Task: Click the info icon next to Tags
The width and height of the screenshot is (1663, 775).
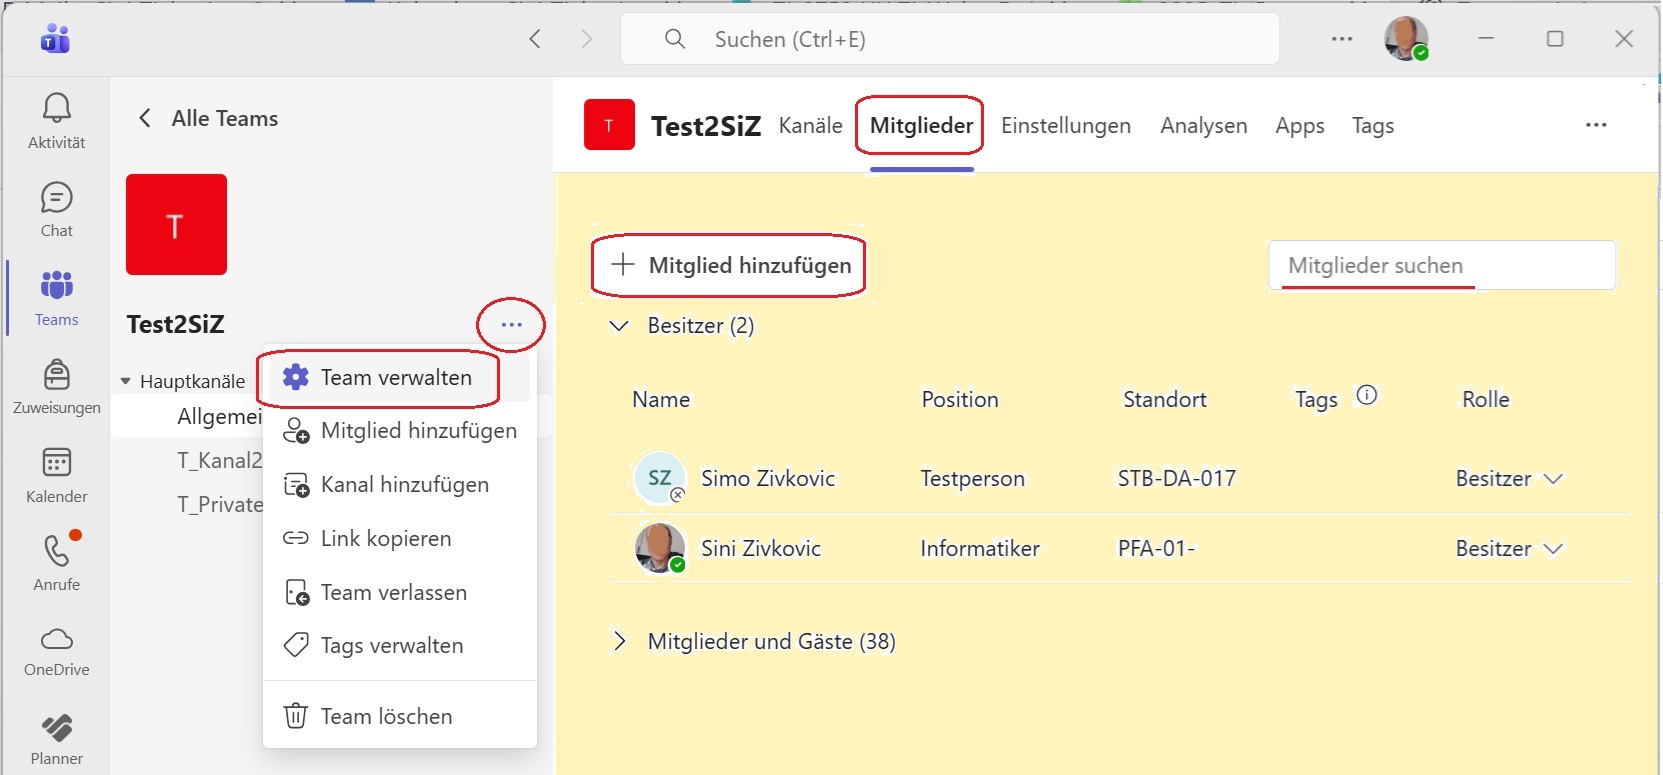Action: tap(1366, 396)
